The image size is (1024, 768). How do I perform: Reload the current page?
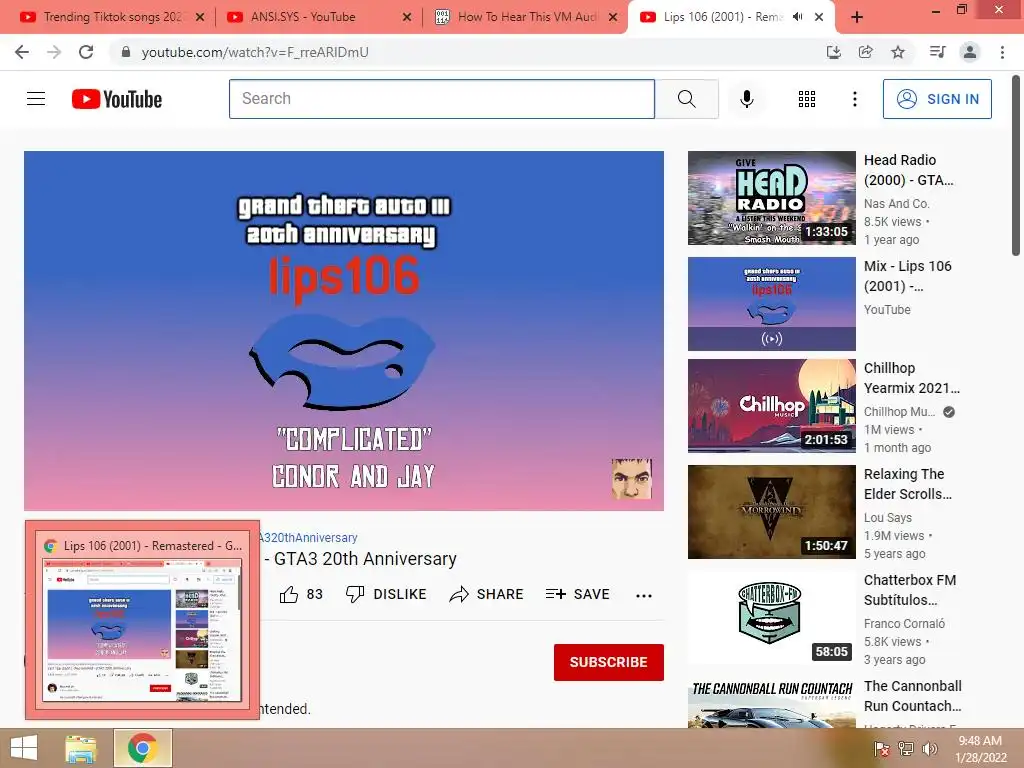pos(86,52)
